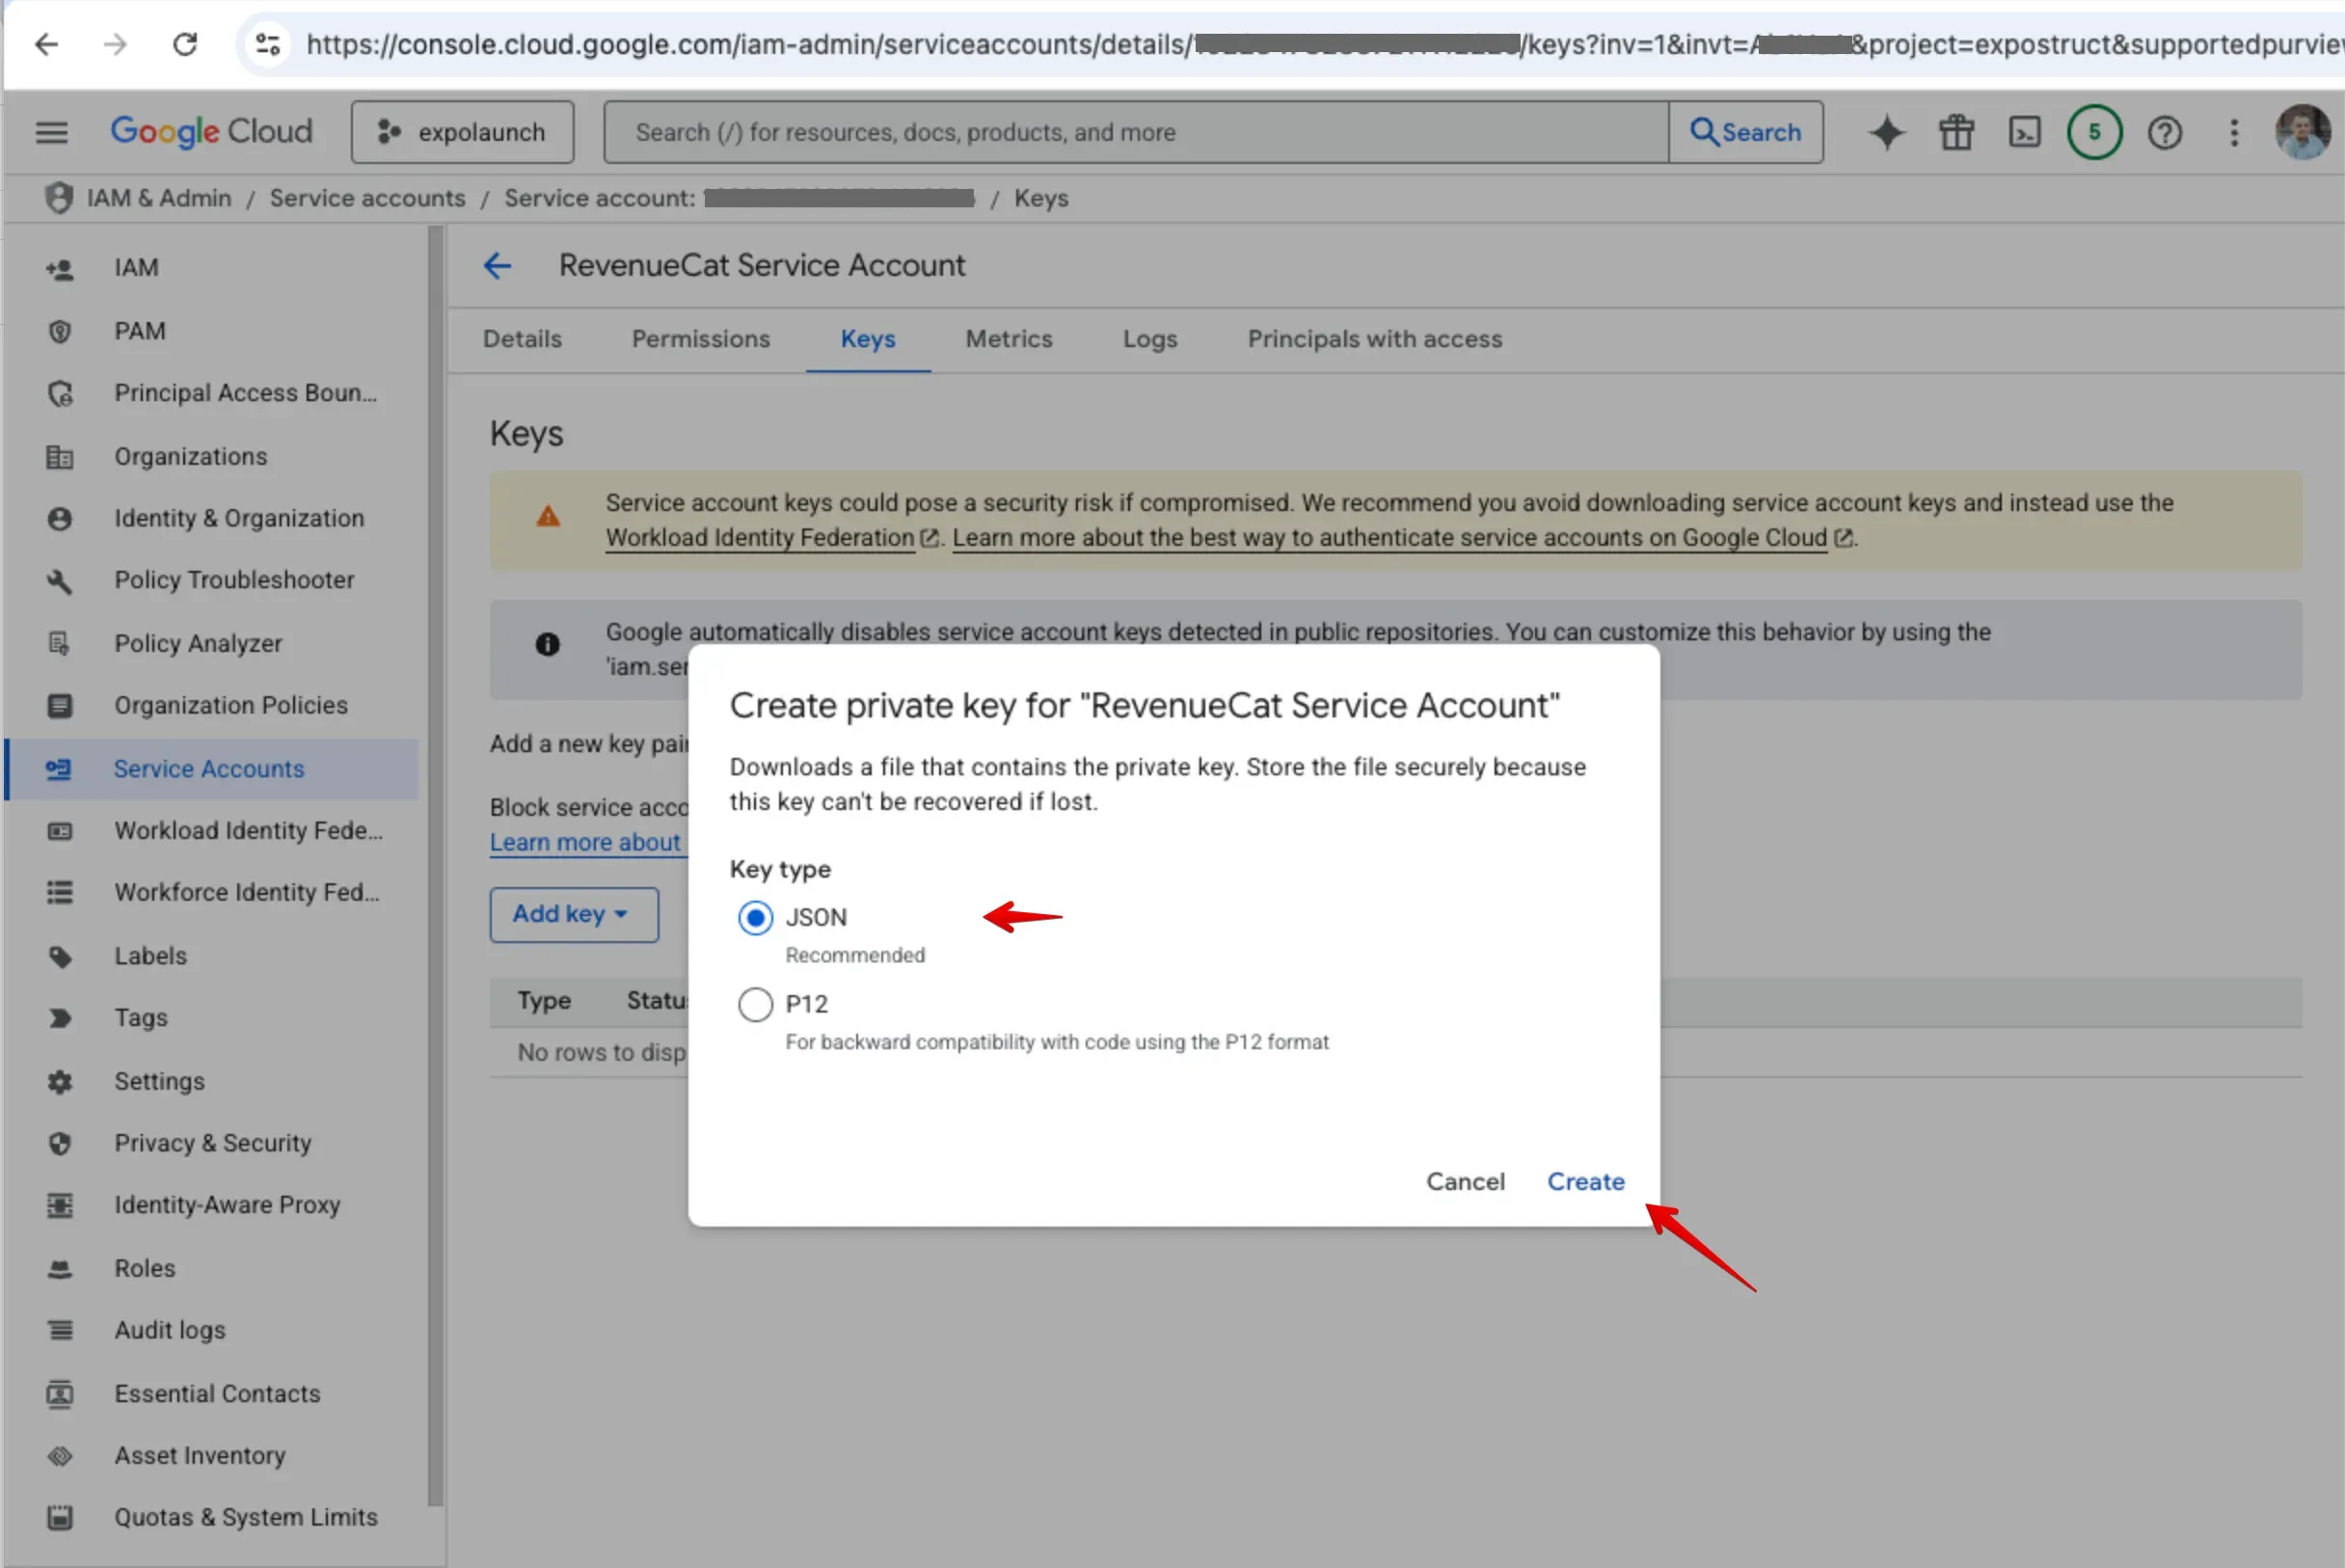
Task: Click Service accounts in the breadcrumb
Action: click(367, 198)
